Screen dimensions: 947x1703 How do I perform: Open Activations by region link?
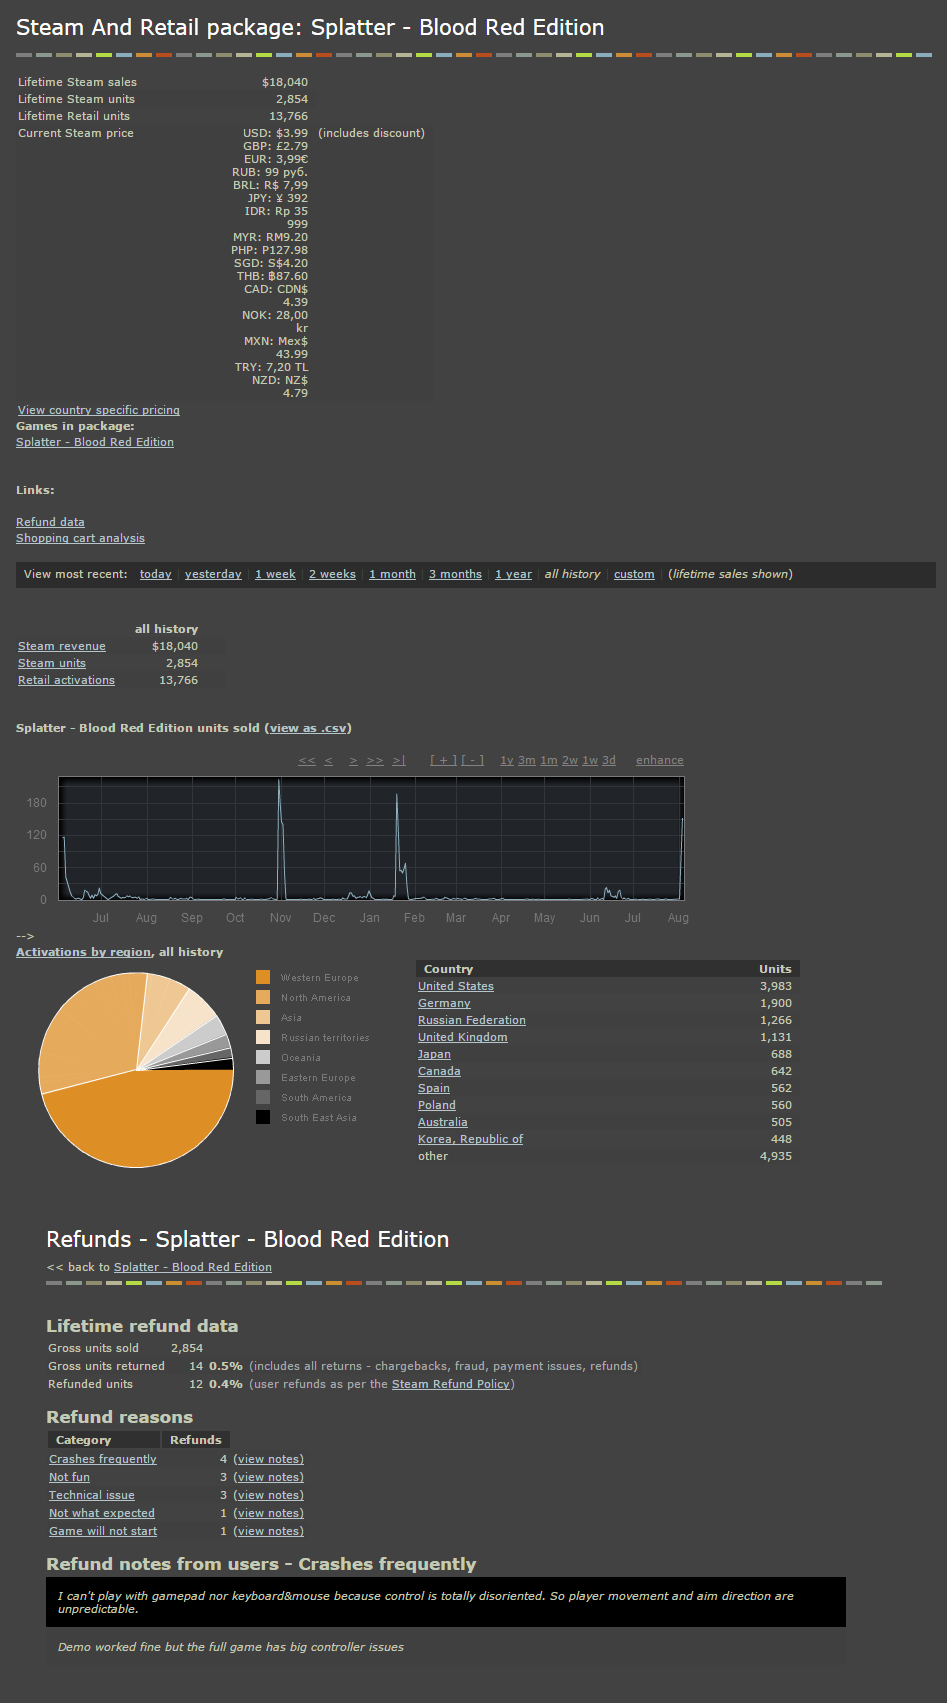(84, 952)
